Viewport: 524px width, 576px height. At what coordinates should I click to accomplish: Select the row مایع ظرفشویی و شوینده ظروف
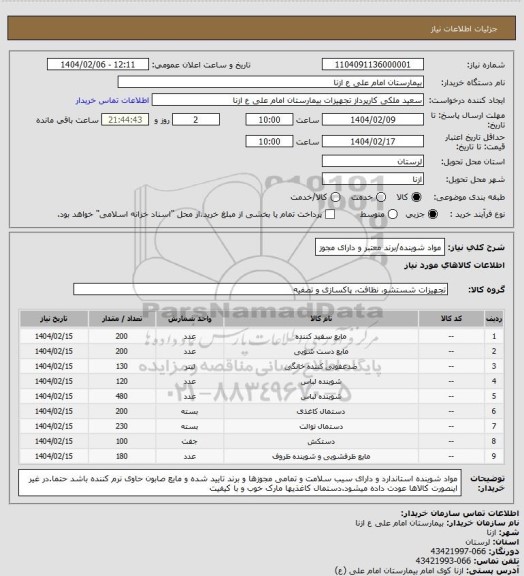262,456
